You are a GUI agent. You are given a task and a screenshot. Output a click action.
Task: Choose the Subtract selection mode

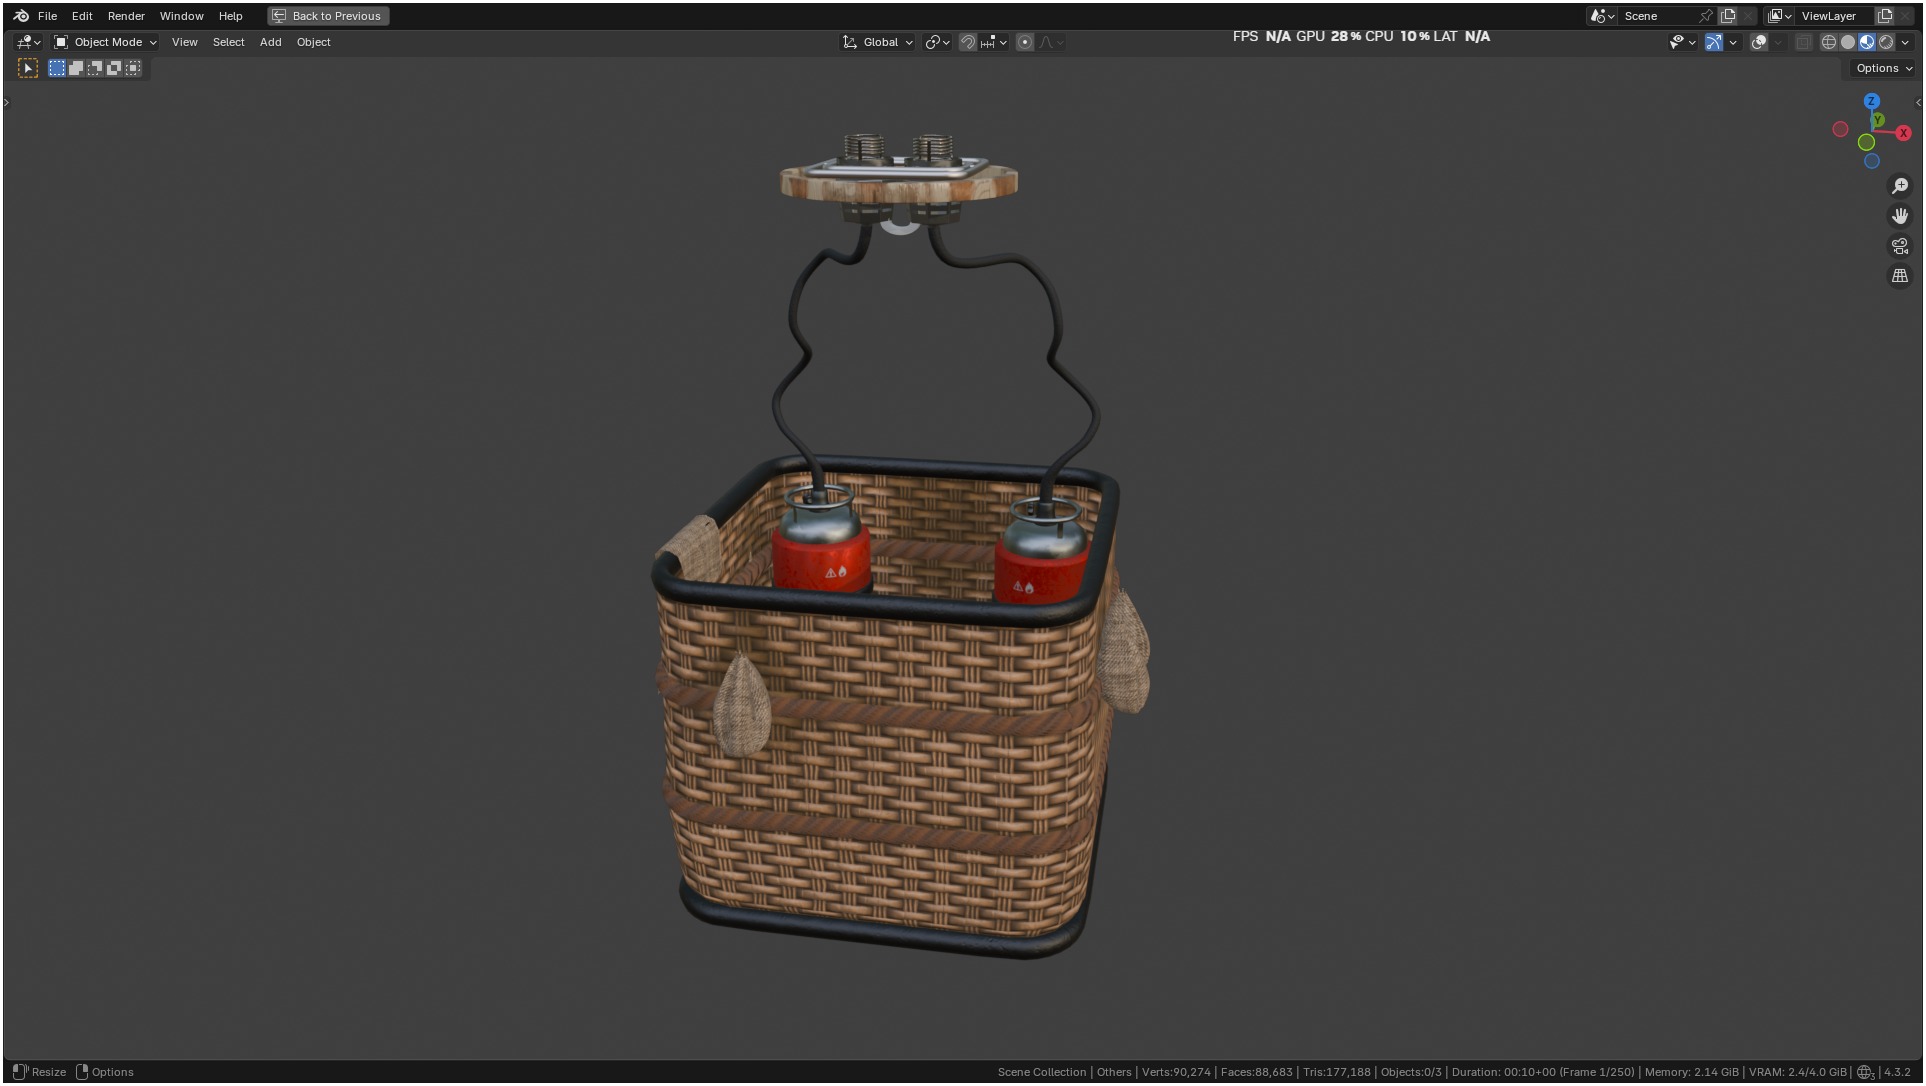pyautogui.click(x=95, y=68)
